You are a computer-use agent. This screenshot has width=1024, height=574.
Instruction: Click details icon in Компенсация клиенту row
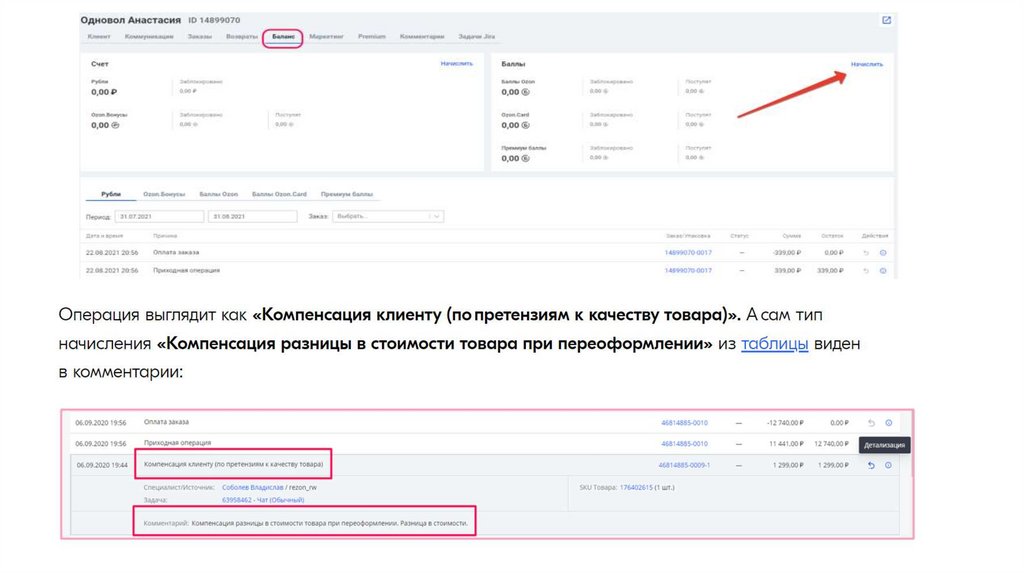(x=888, y=465)
